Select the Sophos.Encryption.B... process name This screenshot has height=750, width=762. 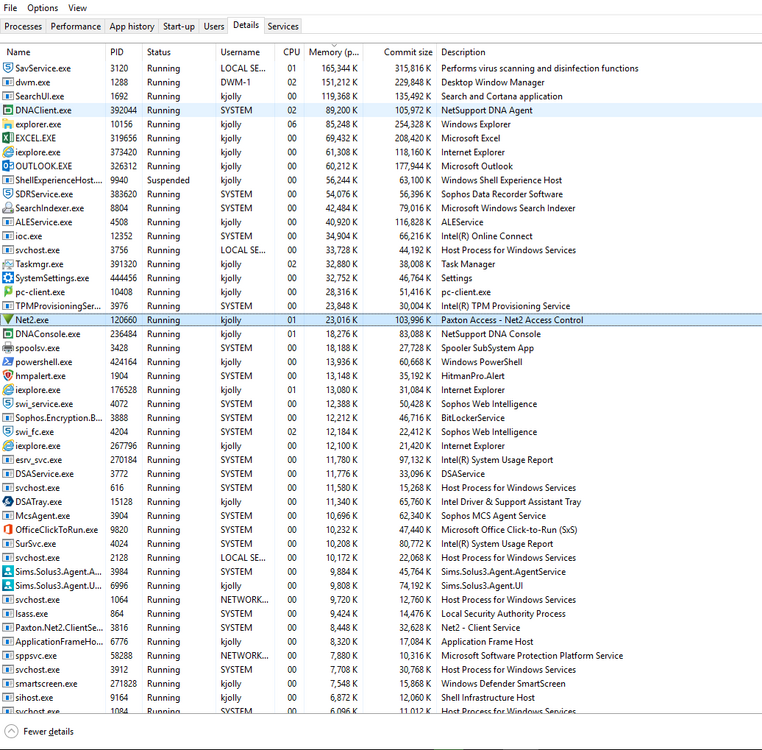point(59,418)
